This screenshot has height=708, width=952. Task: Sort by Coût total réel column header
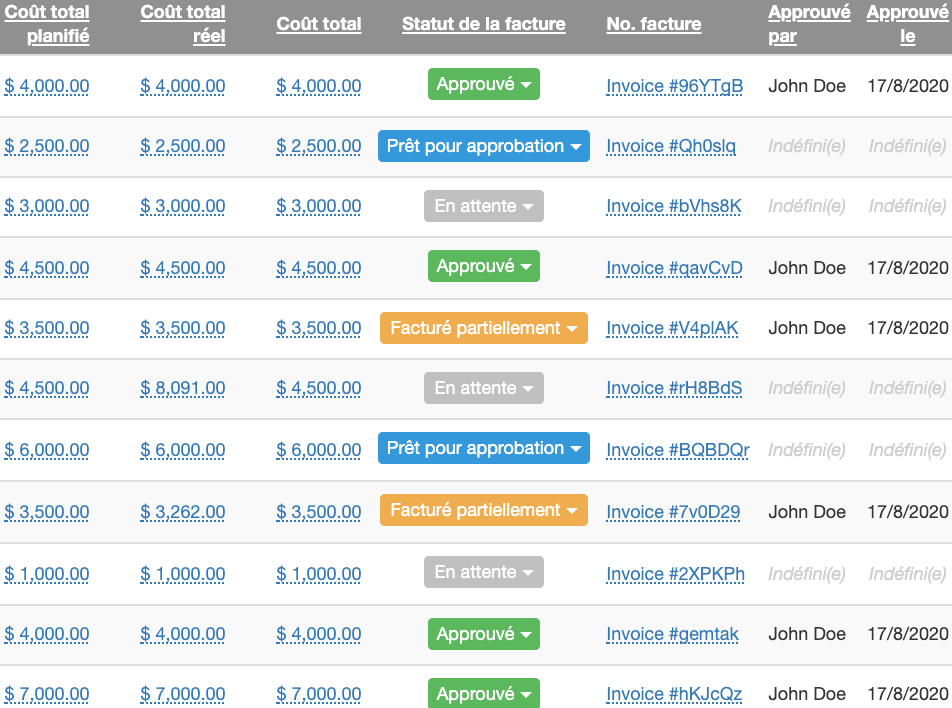(x=183, y=25)
